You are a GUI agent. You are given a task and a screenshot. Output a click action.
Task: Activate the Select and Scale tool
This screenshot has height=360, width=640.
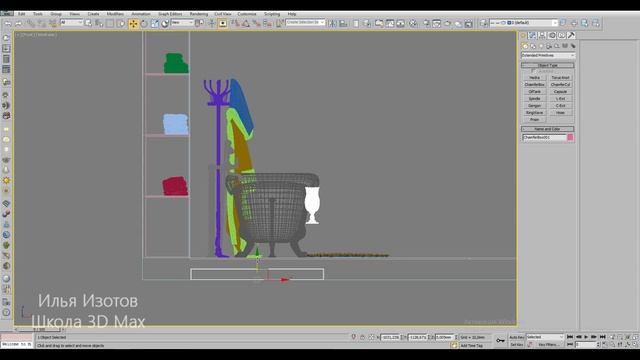[x=155, y=23]
